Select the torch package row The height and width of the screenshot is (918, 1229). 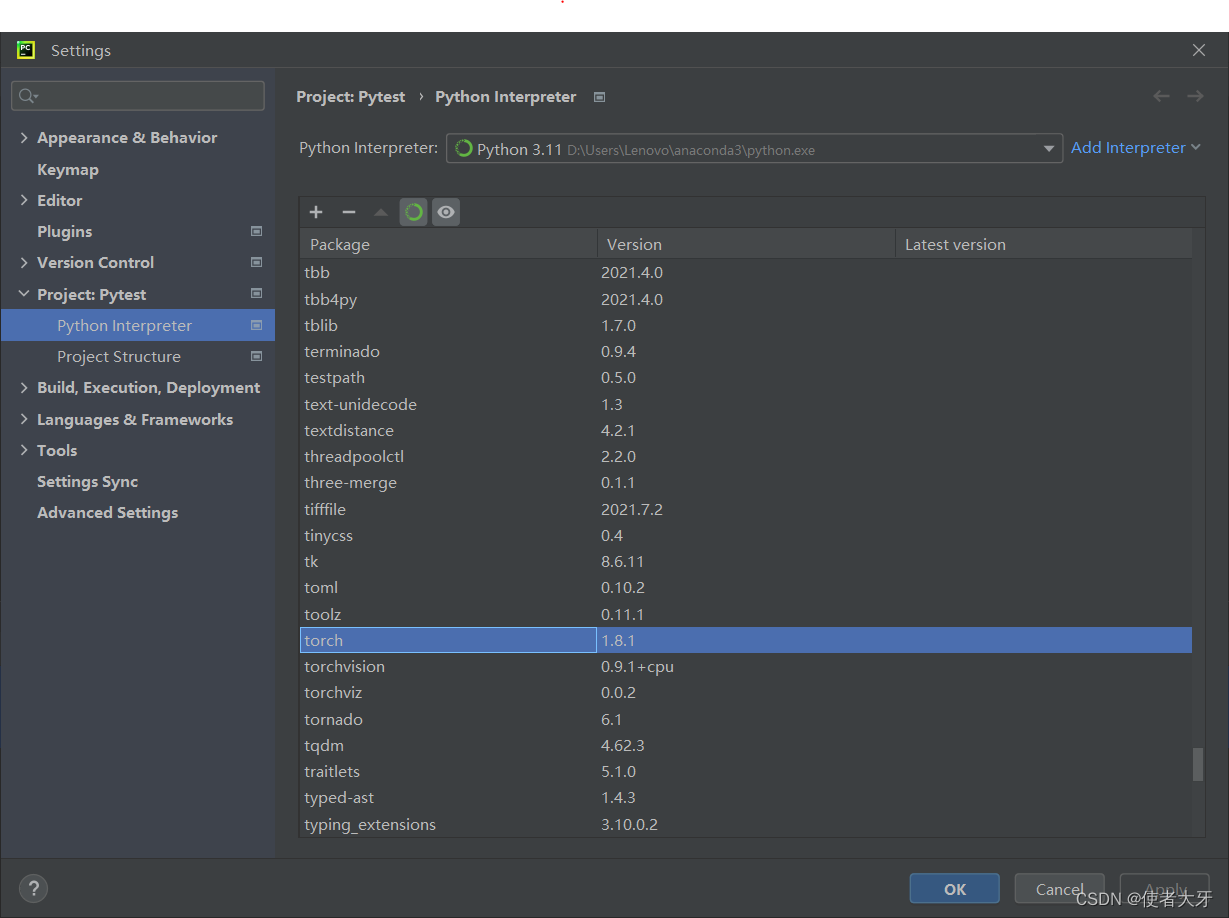coord(746,640)
